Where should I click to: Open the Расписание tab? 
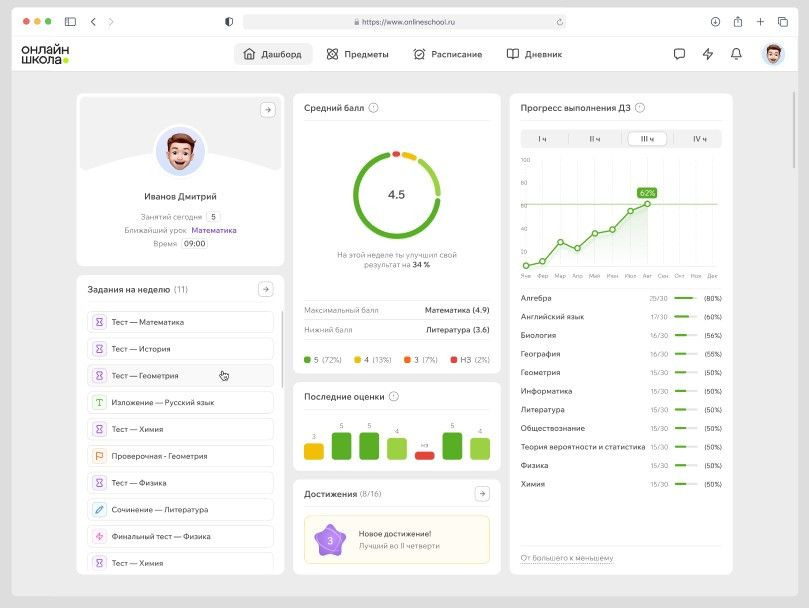(447, 54)
